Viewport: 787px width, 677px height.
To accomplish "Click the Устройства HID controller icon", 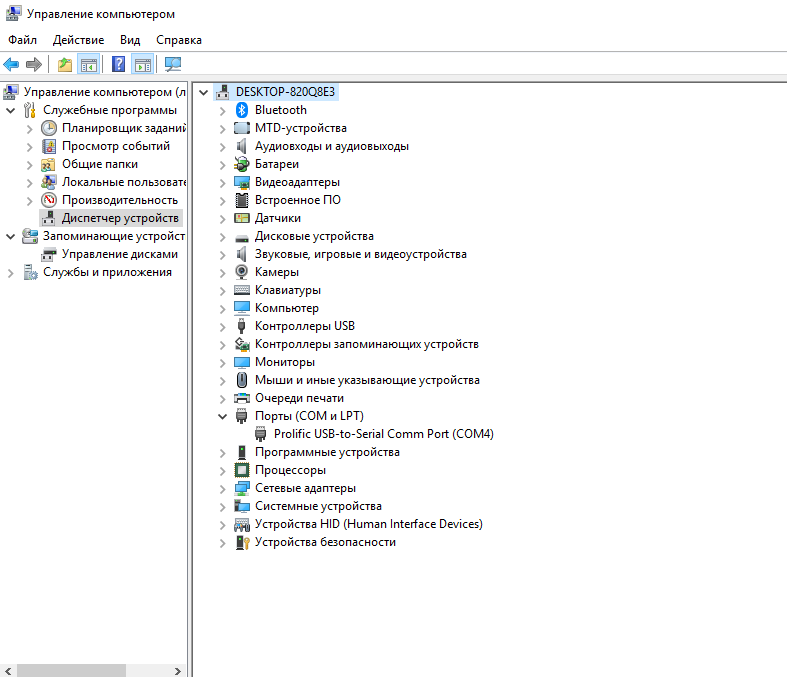I will (x=242, y=524).
